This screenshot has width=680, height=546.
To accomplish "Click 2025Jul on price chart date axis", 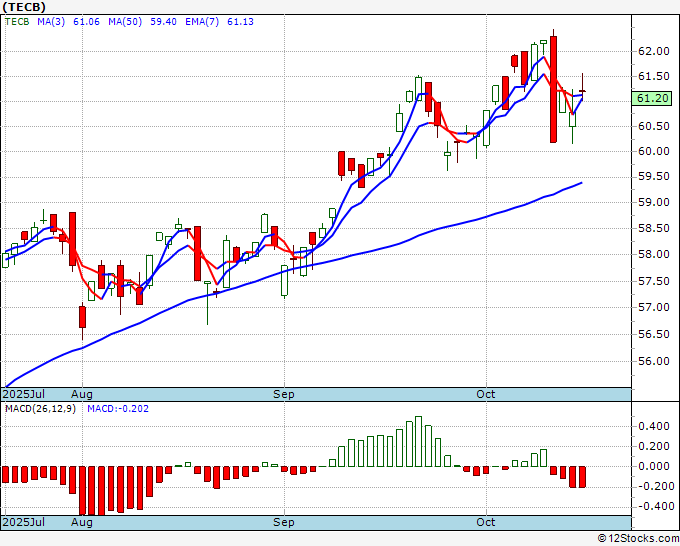I will (x=23, y=394).
